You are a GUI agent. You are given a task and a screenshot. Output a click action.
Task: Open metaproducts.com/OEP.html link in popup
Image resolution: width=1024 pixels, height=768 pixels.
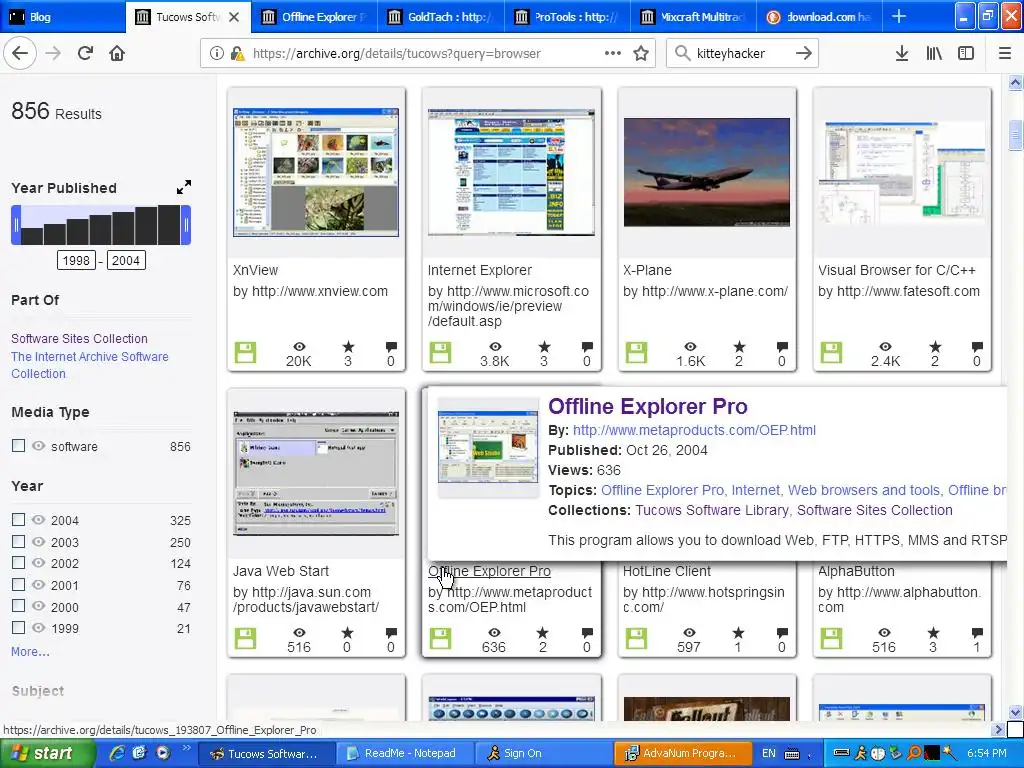[694, 430]
